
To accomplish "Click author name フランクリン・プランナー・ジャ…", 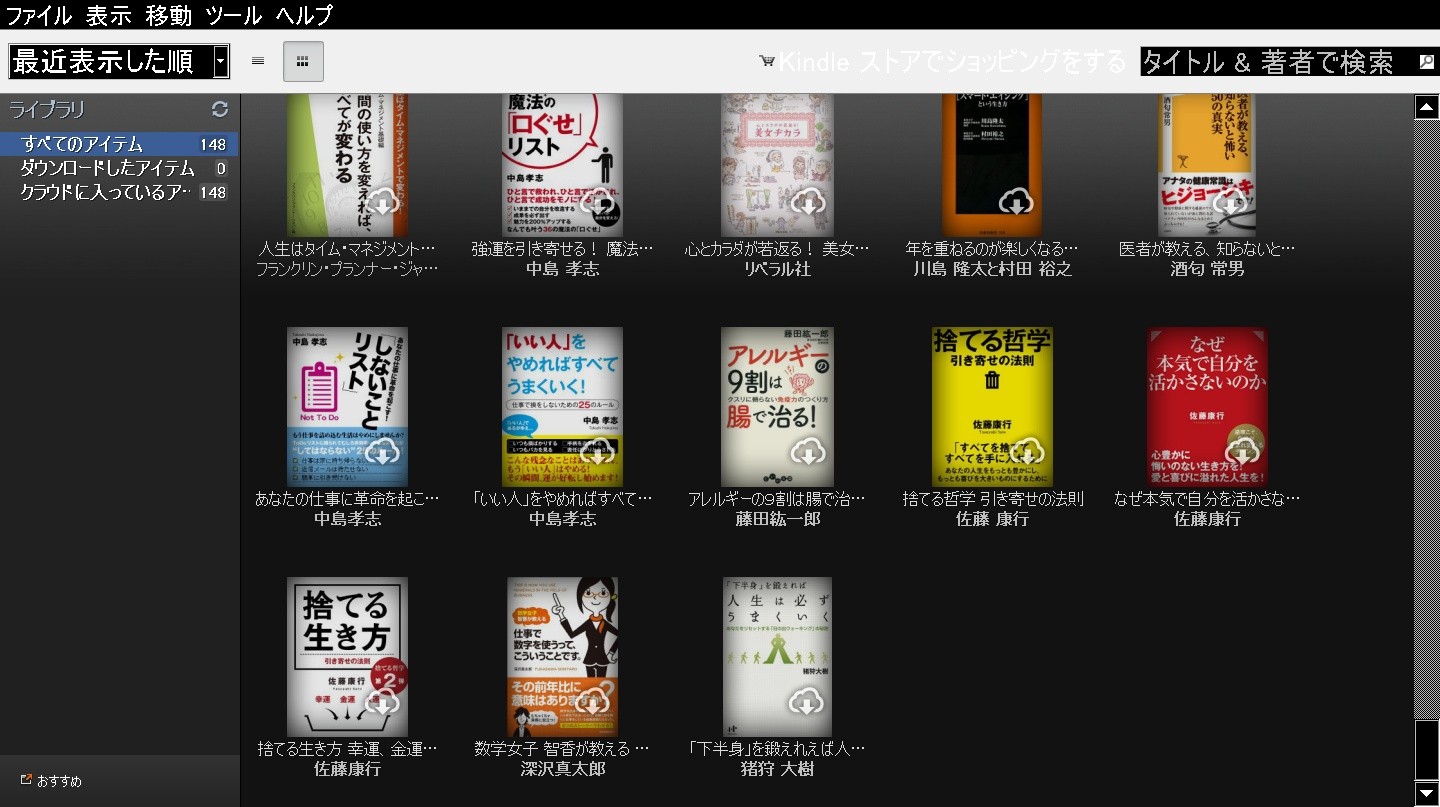I will coord(347,269).
